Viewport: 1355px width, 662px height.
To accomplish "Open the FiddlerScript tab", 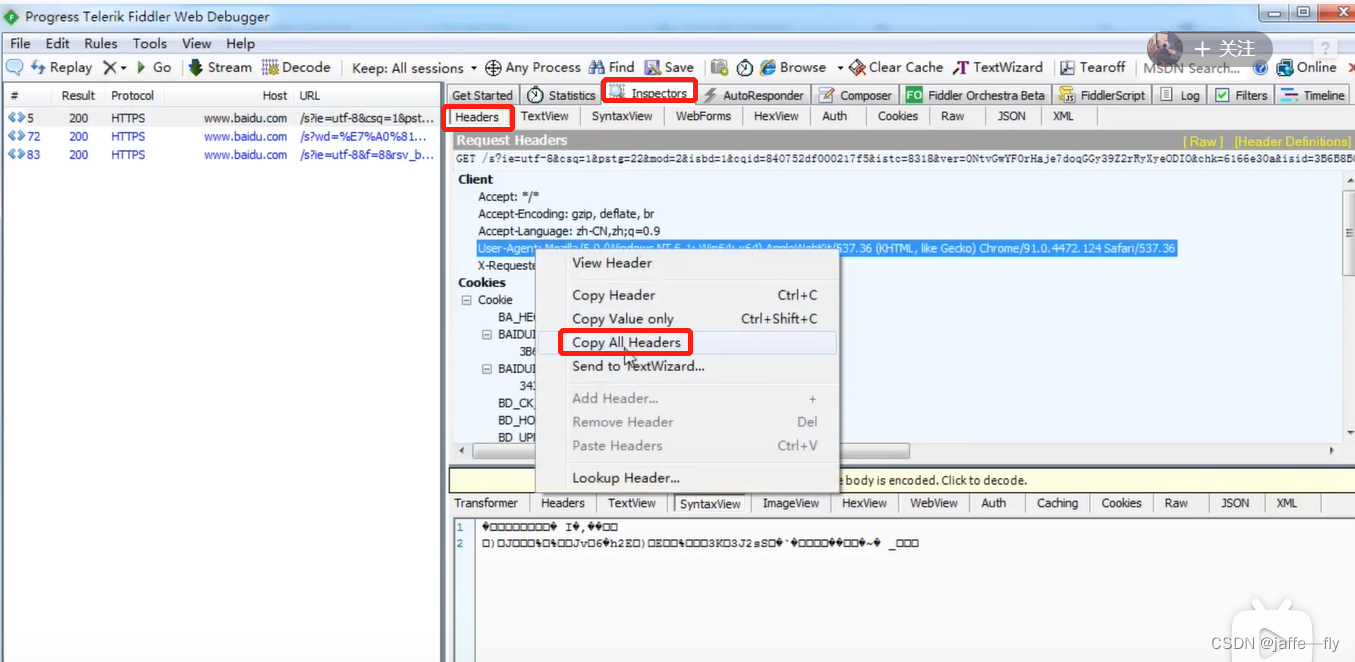I will 1100,95.
